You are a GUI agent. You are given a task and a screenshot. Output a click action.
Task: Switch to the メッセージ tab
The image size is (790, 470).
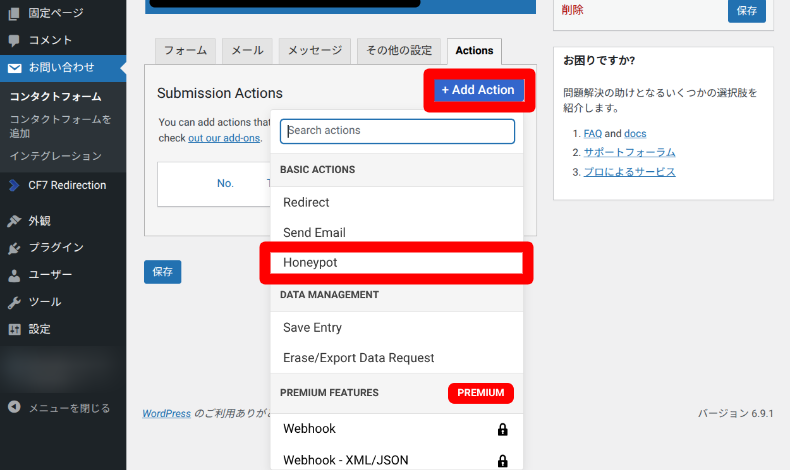[315, 51]
